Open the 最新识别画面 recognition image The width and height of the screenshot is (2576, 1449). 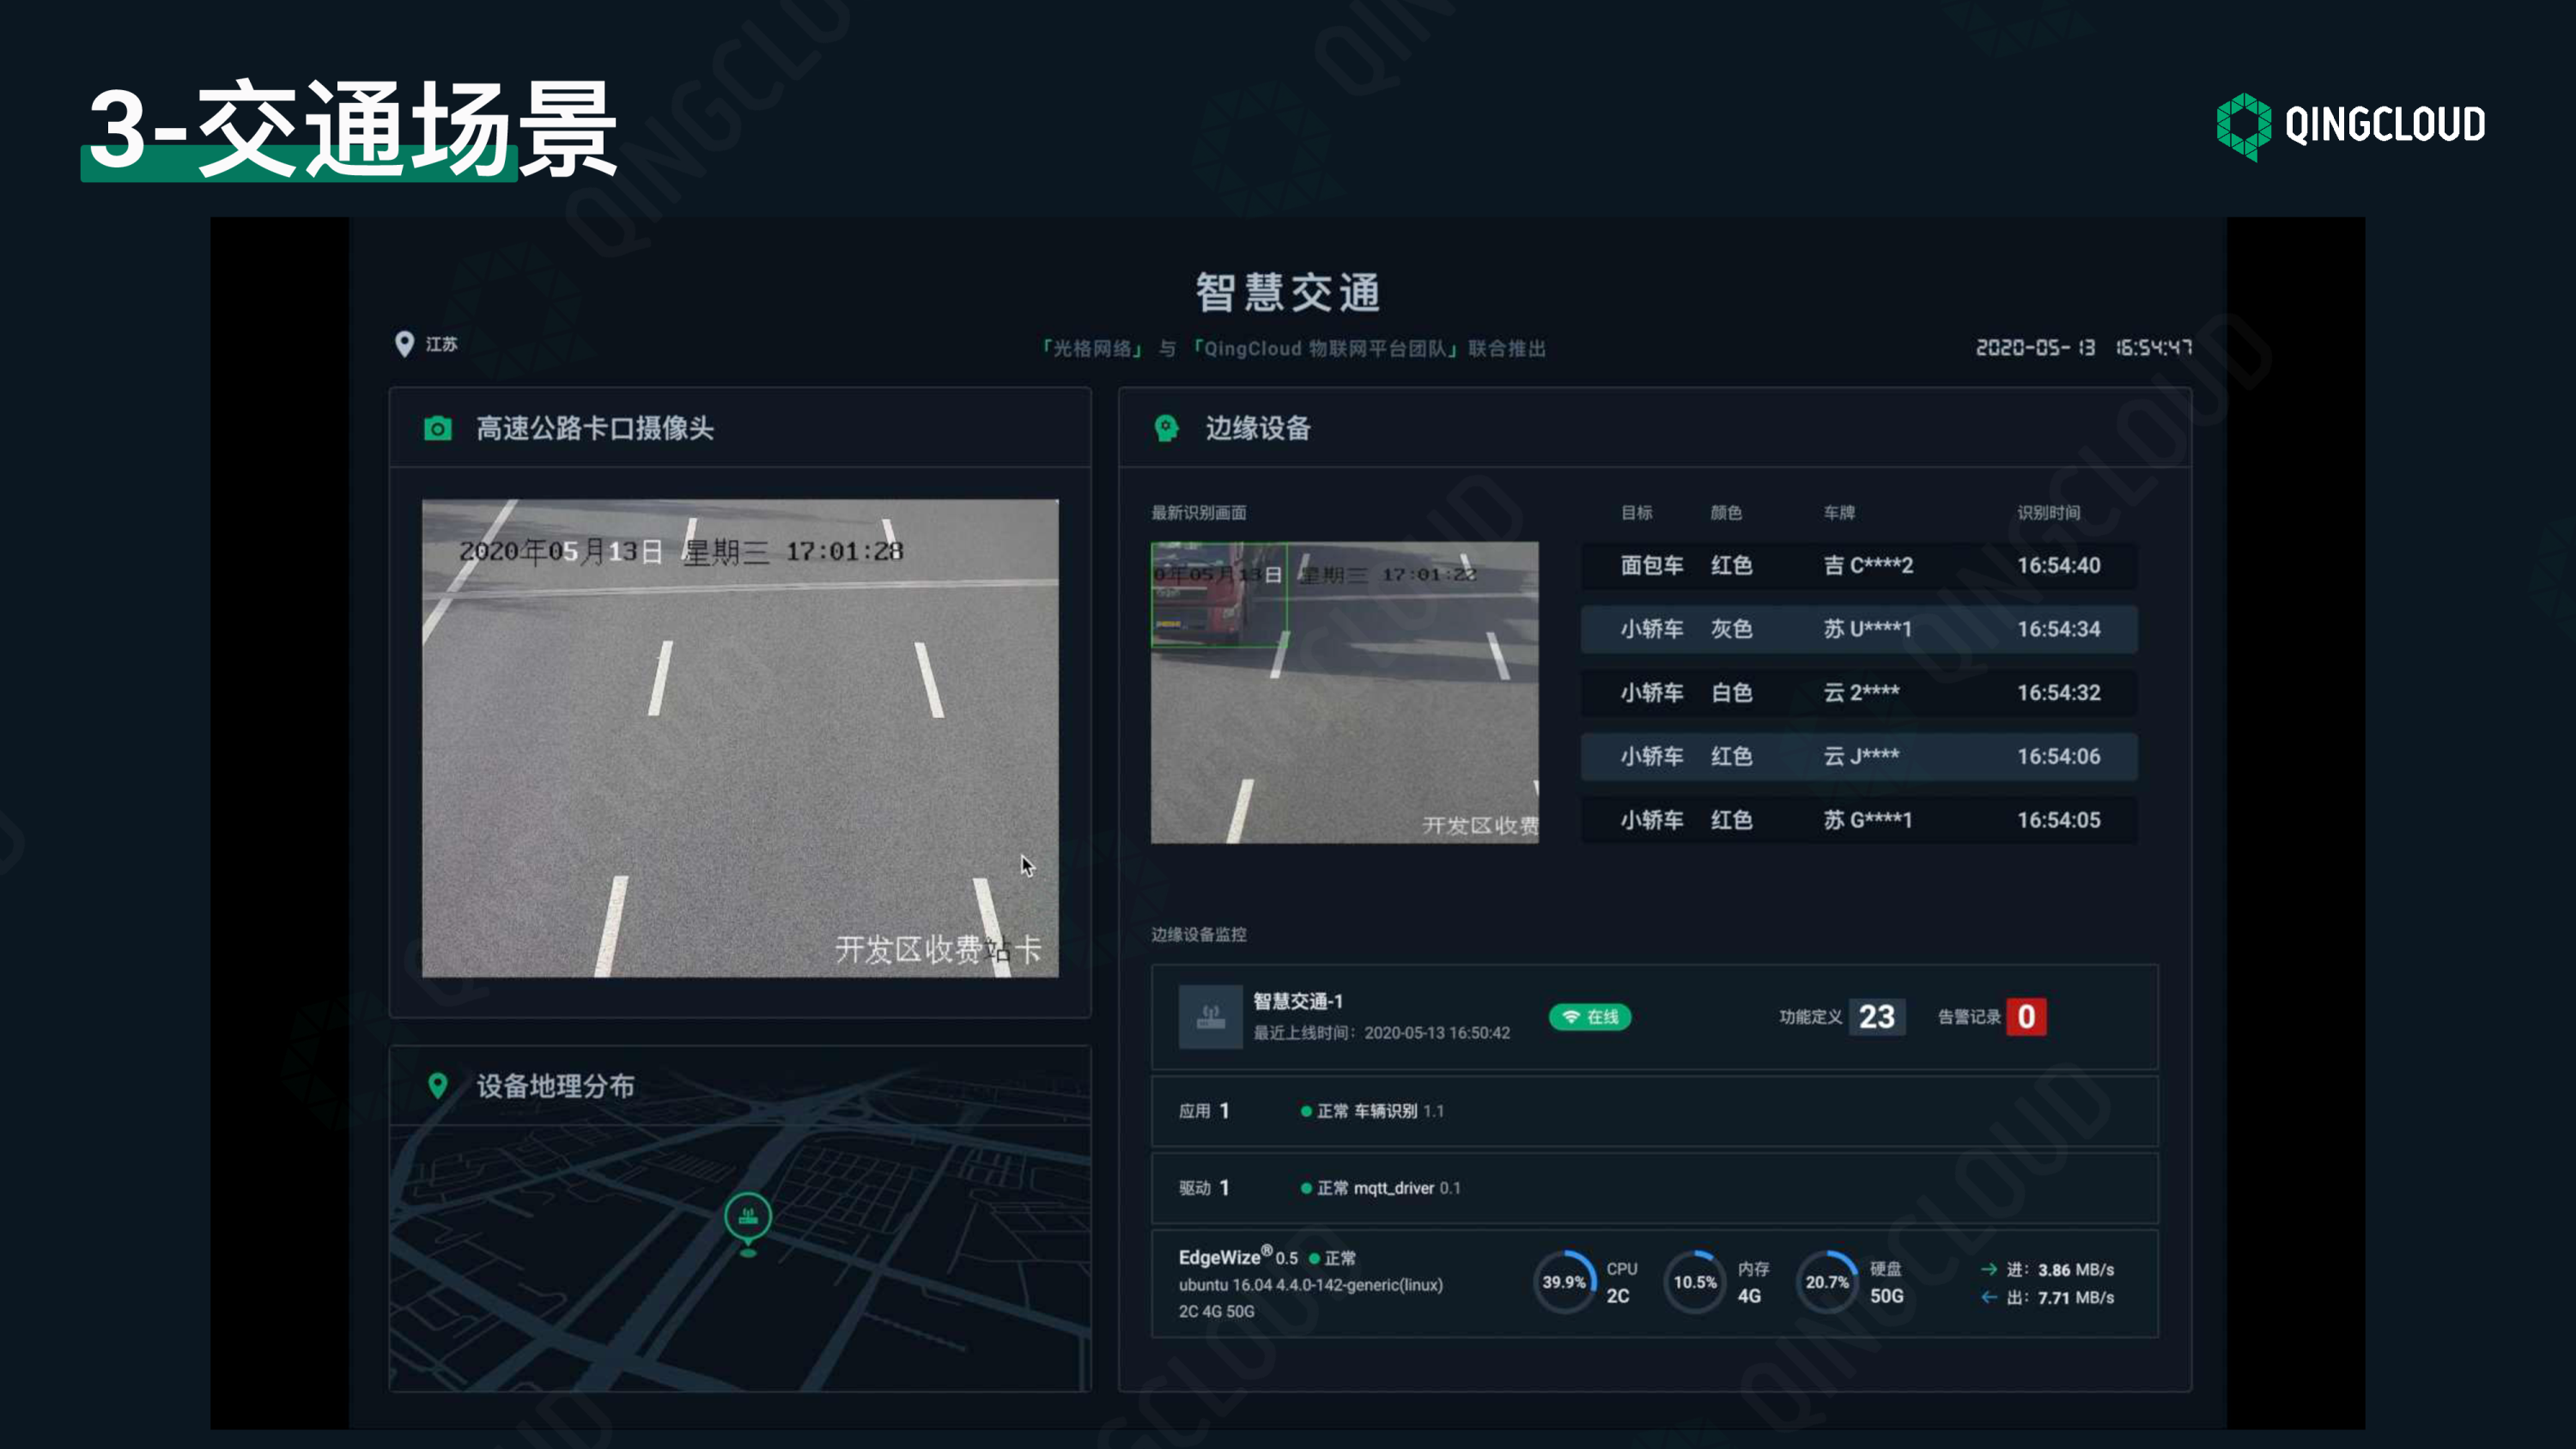point(1344,692)
